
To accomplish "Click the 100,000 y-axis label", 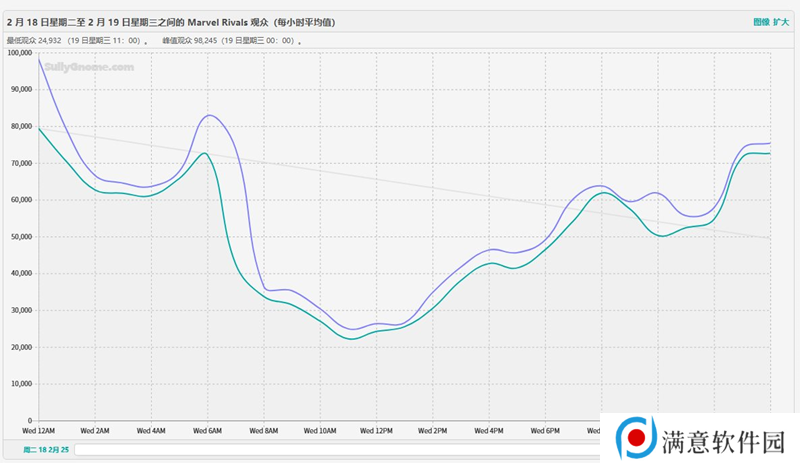I will pyautogui.click(x=20, y=53).
